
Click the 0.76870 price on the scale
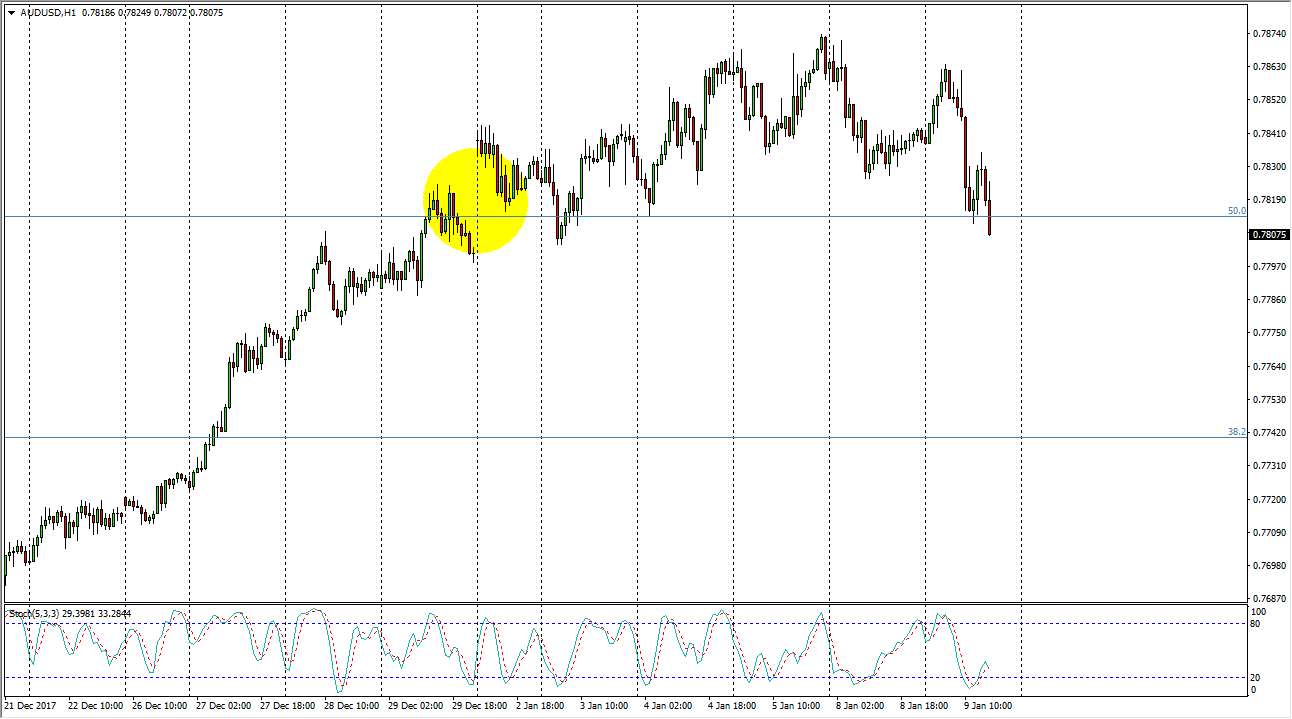point(1268,599)
